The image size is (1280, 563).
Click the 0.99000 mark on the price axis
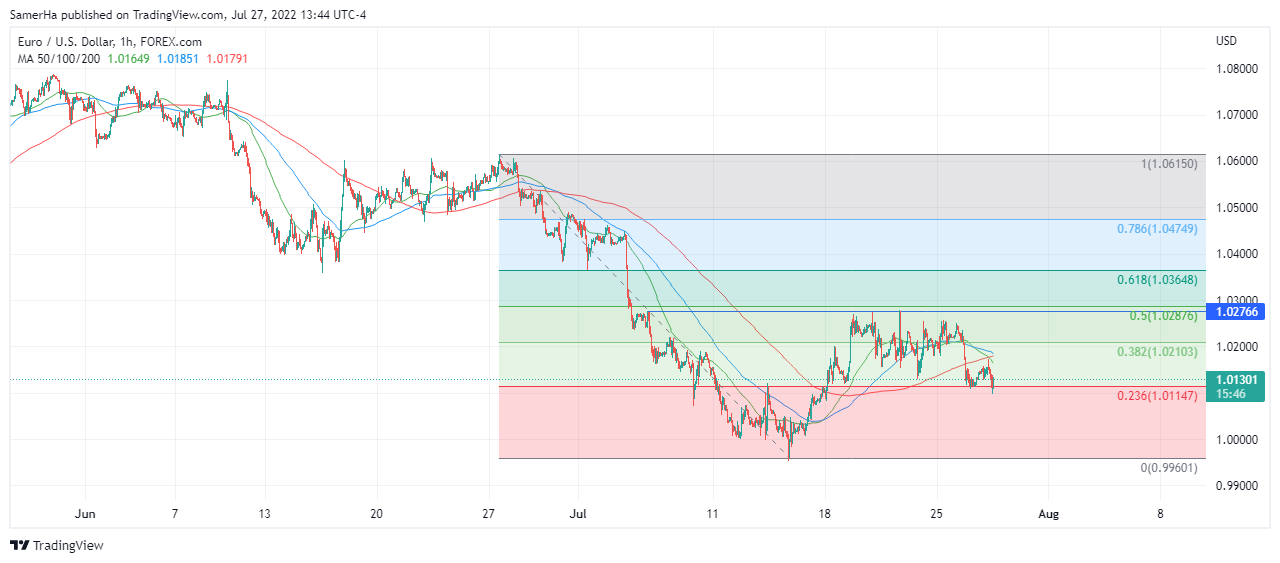(x=1237, y=486)
